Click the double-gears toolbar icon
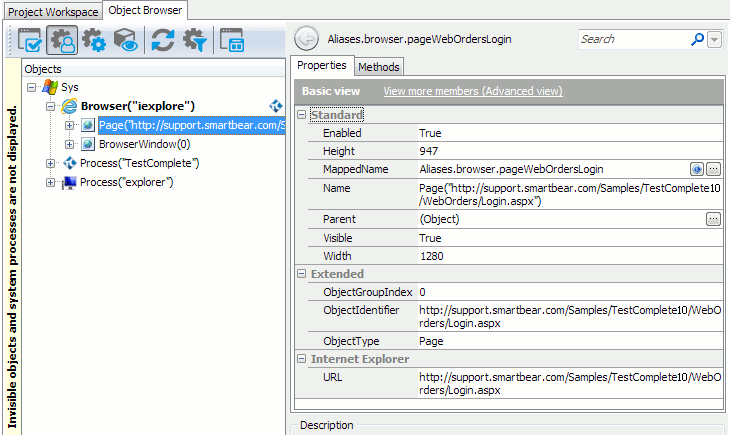 point(94,40)
